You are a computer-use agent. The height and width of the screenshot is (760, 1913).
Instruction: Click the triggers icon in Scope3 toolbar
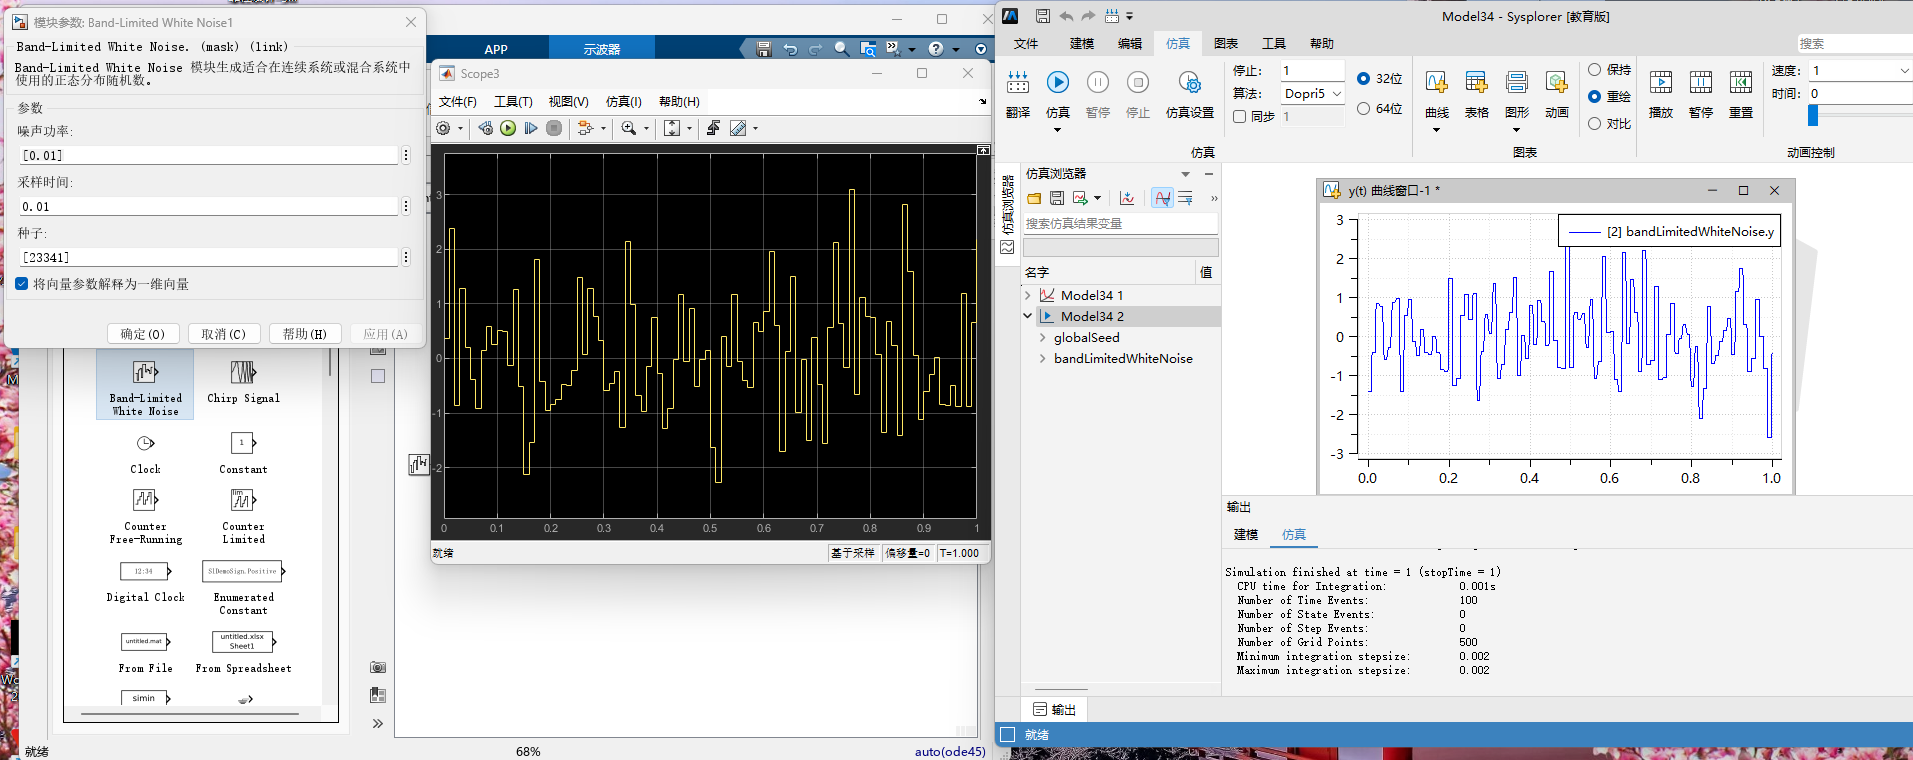click(713, 128)
